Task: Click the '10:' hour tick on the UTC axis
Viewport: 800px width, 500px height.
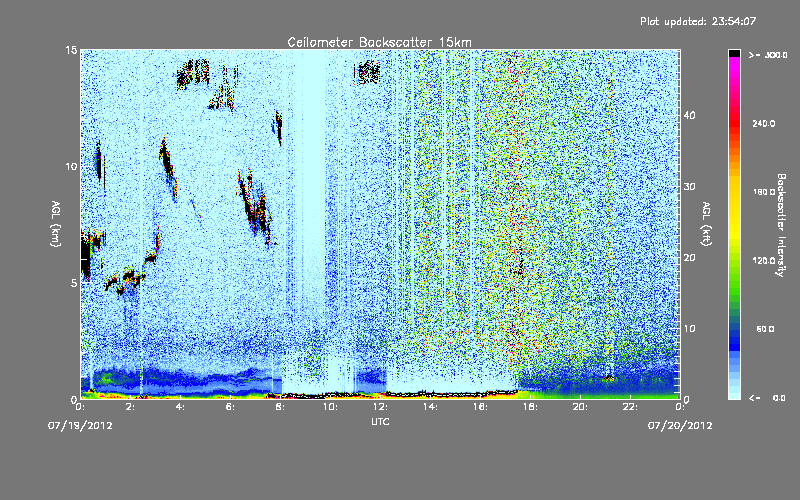Action: pos(330,407)
